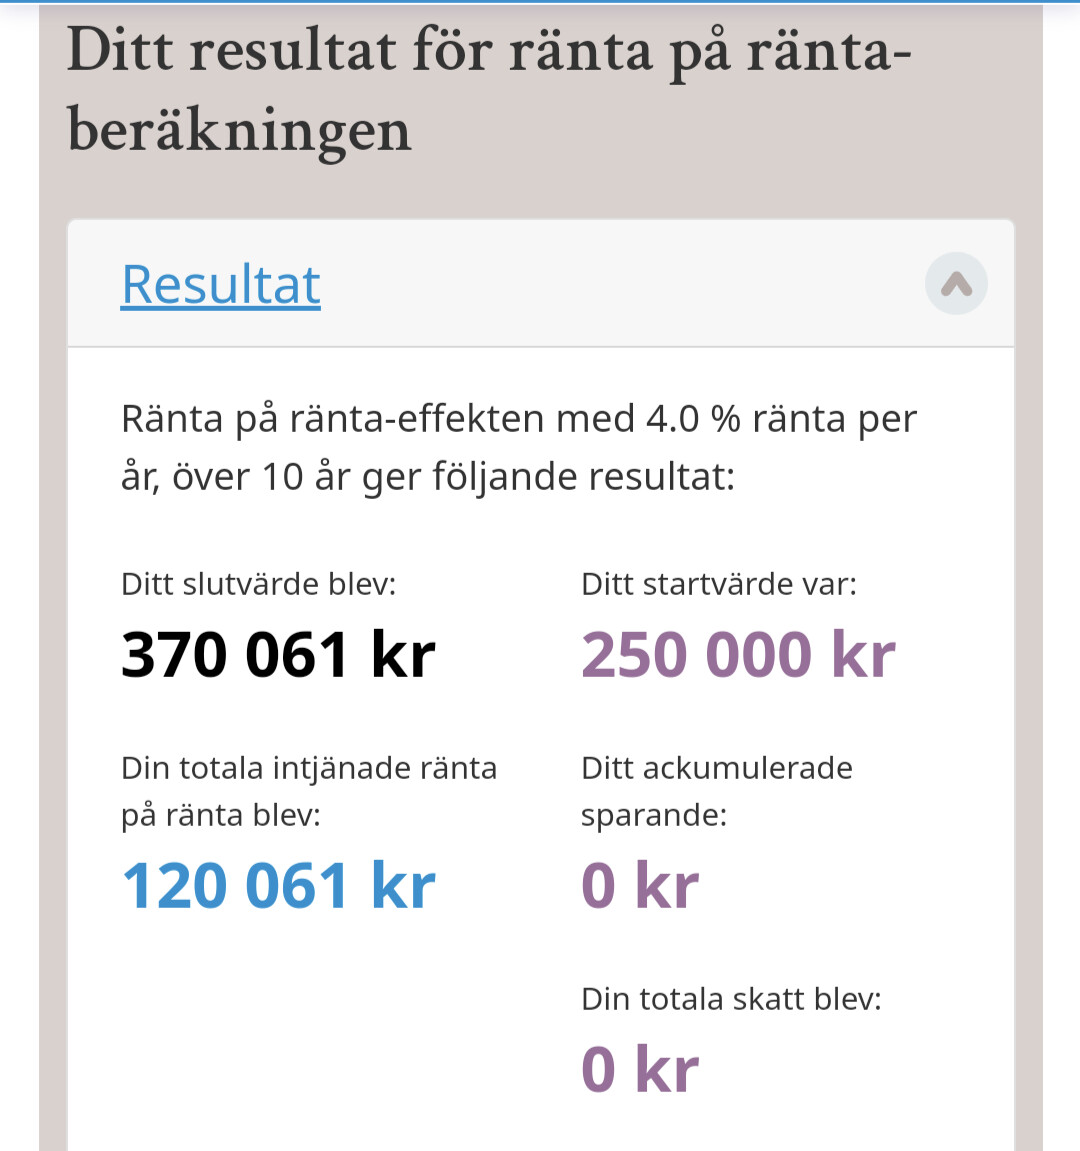
Task: Click the 'Ditt slutvärde blev:' label
Action: point(258,584)
